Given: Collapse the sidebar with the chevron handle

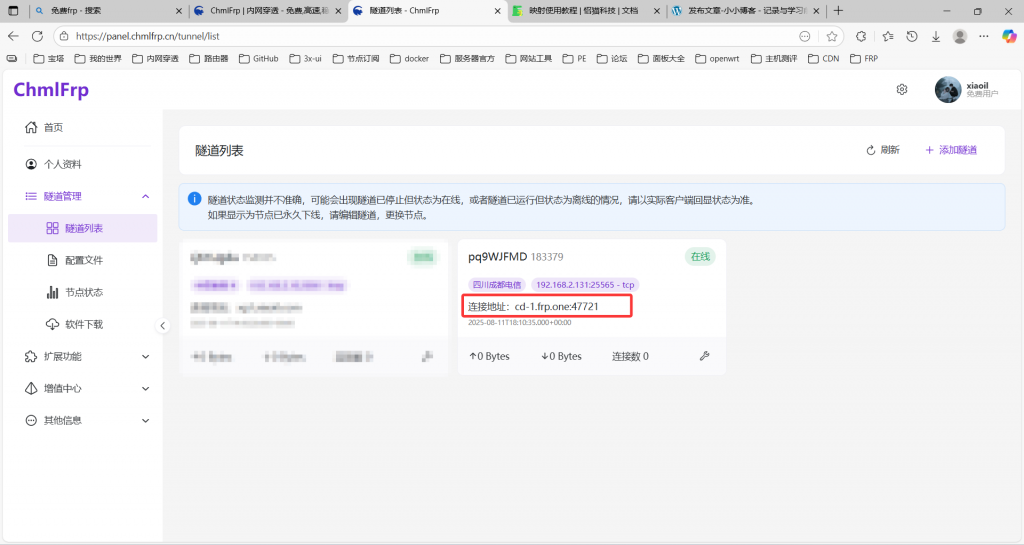Looking at the screenshot, I should [x=163, y=325].
